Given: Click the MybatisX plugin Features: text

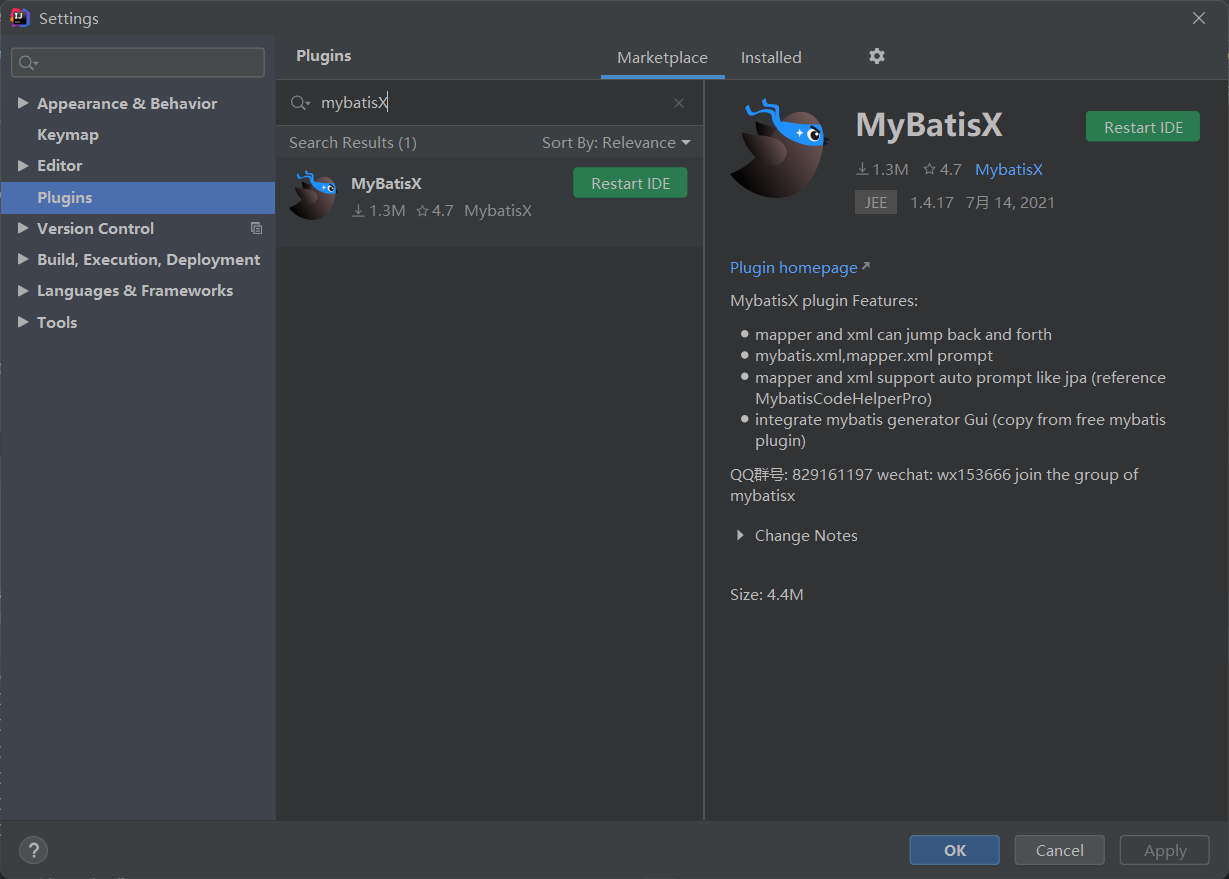Looking at the screenshot, I should (824, 301).
